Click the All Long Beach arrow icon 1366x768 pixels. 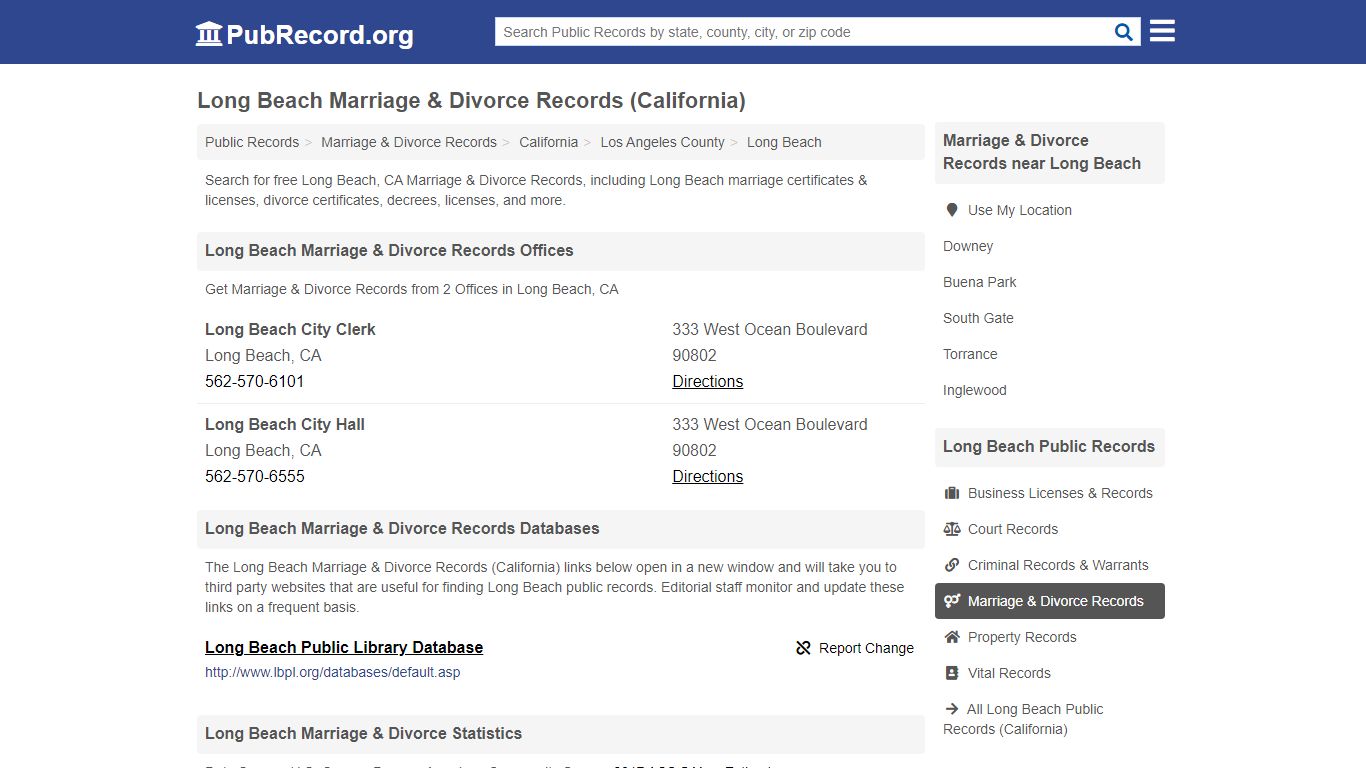[951, 709]
